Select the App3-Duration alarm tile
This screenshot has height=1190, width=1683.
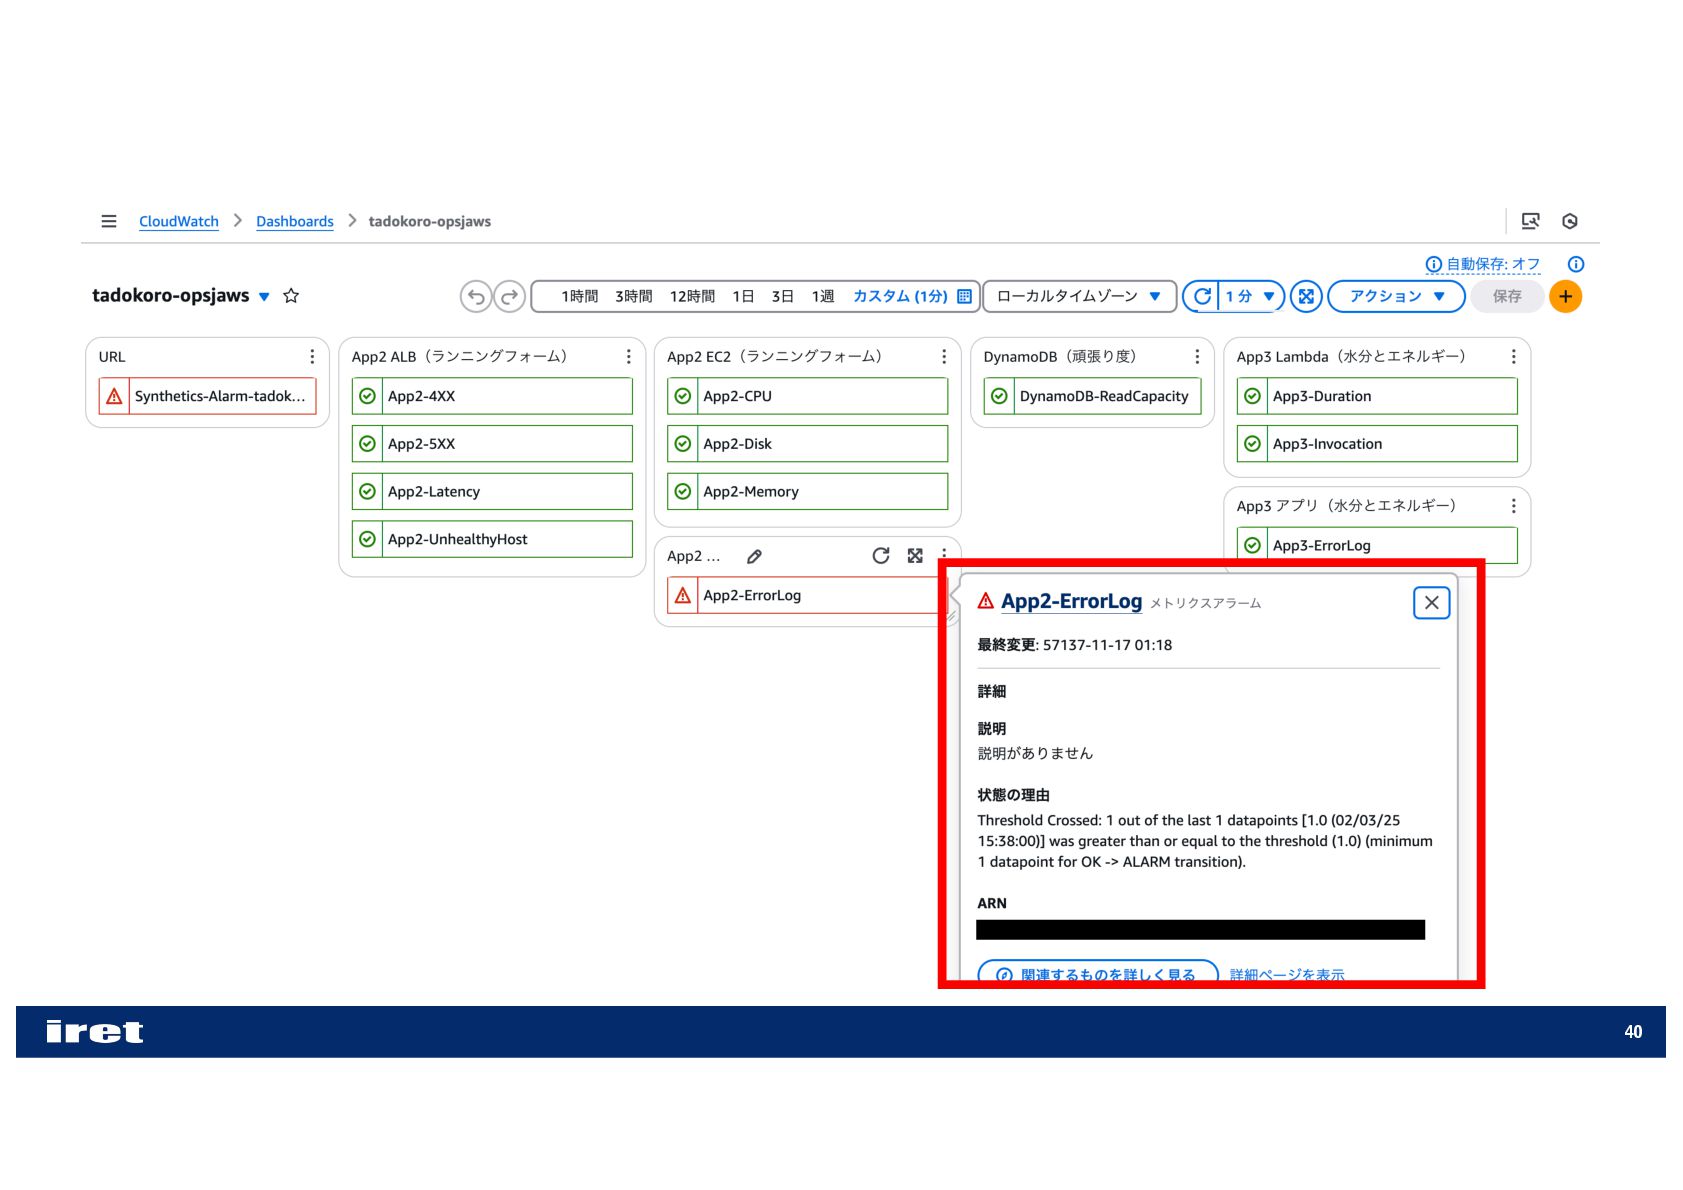1377,396
